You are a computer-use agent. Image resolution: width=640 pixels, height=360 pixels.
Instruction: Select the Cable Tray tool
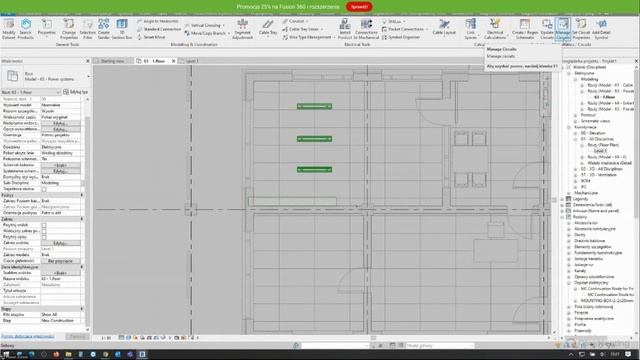tap(268, 28)
